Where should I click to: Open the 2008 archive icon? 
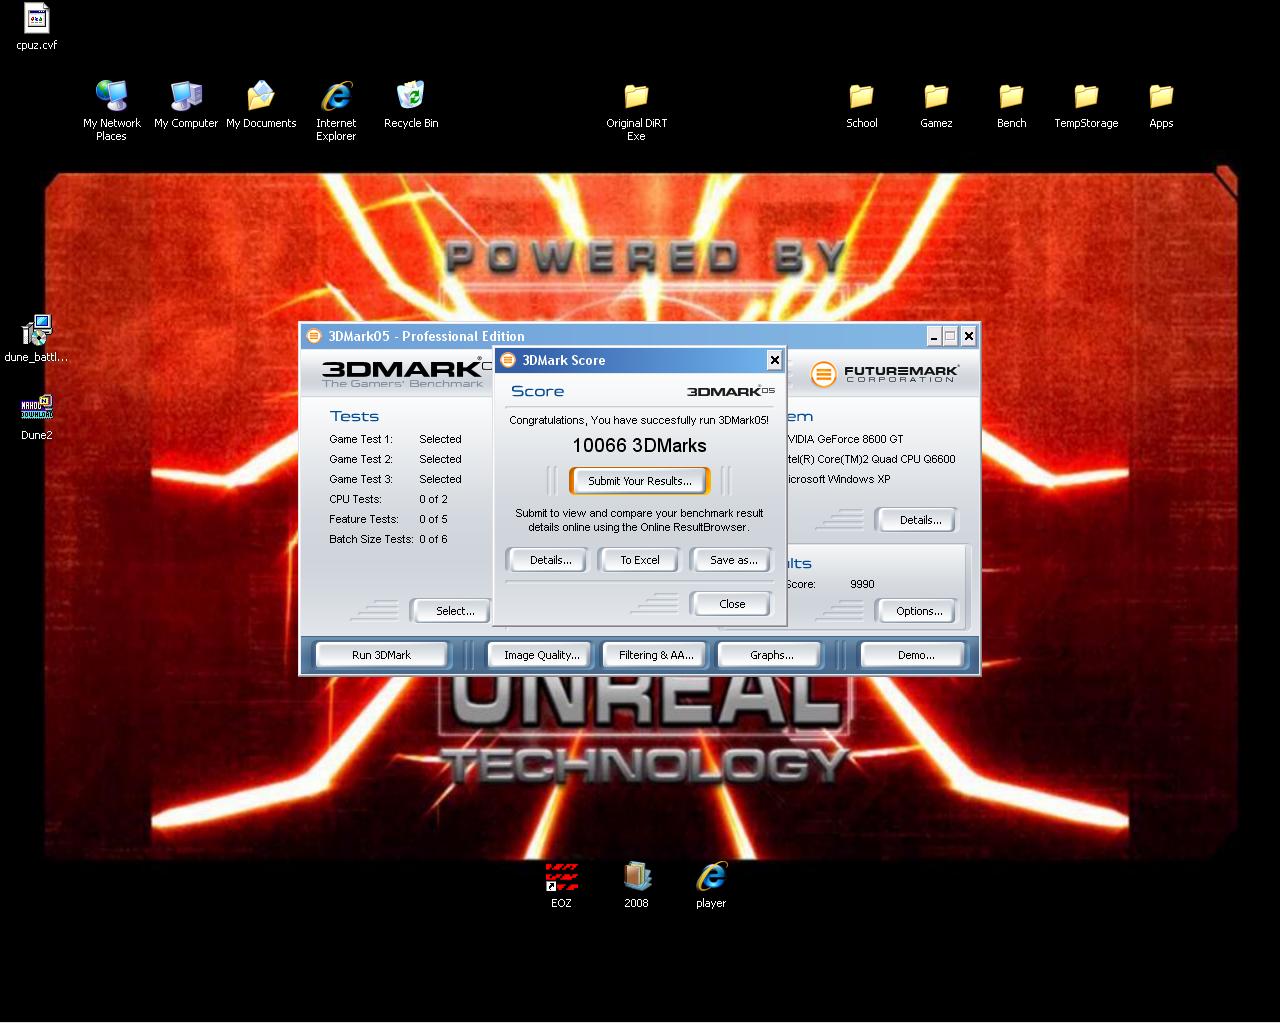point(636,876)
